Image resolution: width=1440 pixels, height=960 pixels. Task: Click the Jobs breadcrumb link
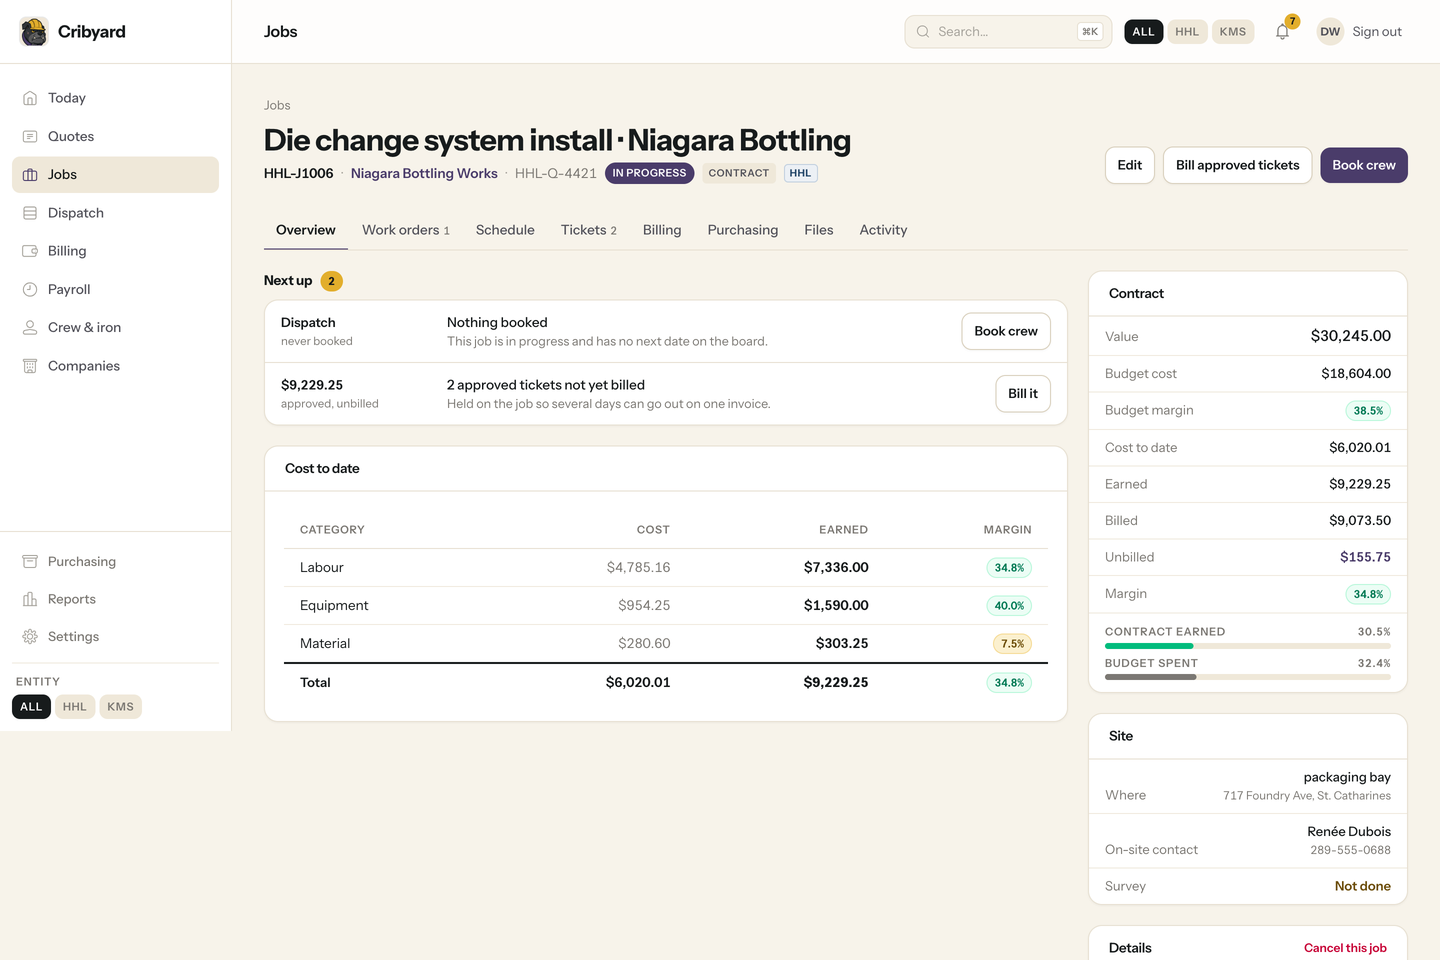pos(277,105)
